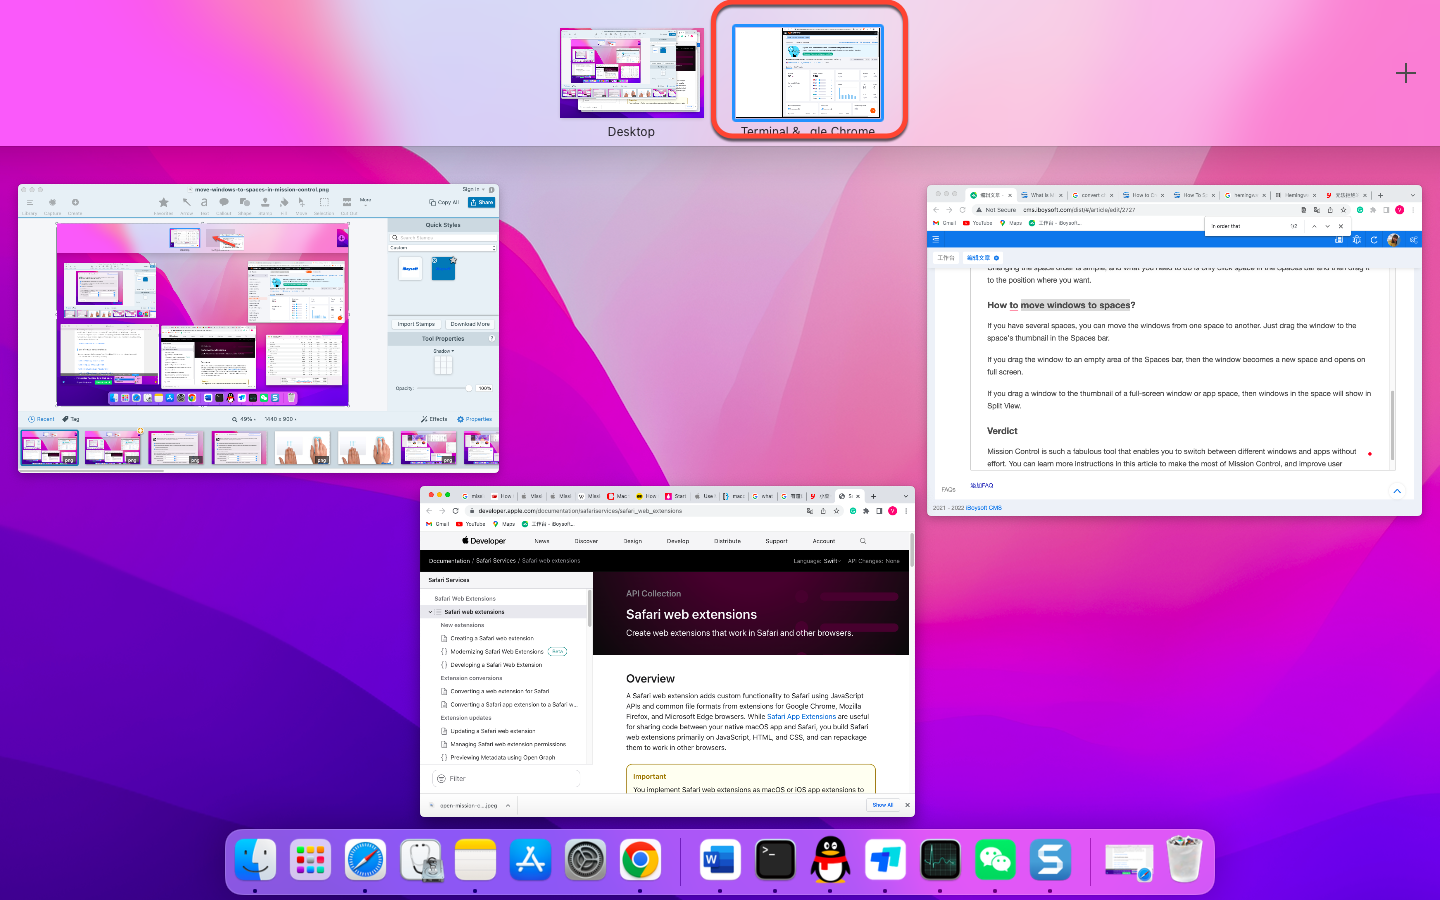Open Activity Monitor from the Dock

pyautogui.click(x=940, y=860)
